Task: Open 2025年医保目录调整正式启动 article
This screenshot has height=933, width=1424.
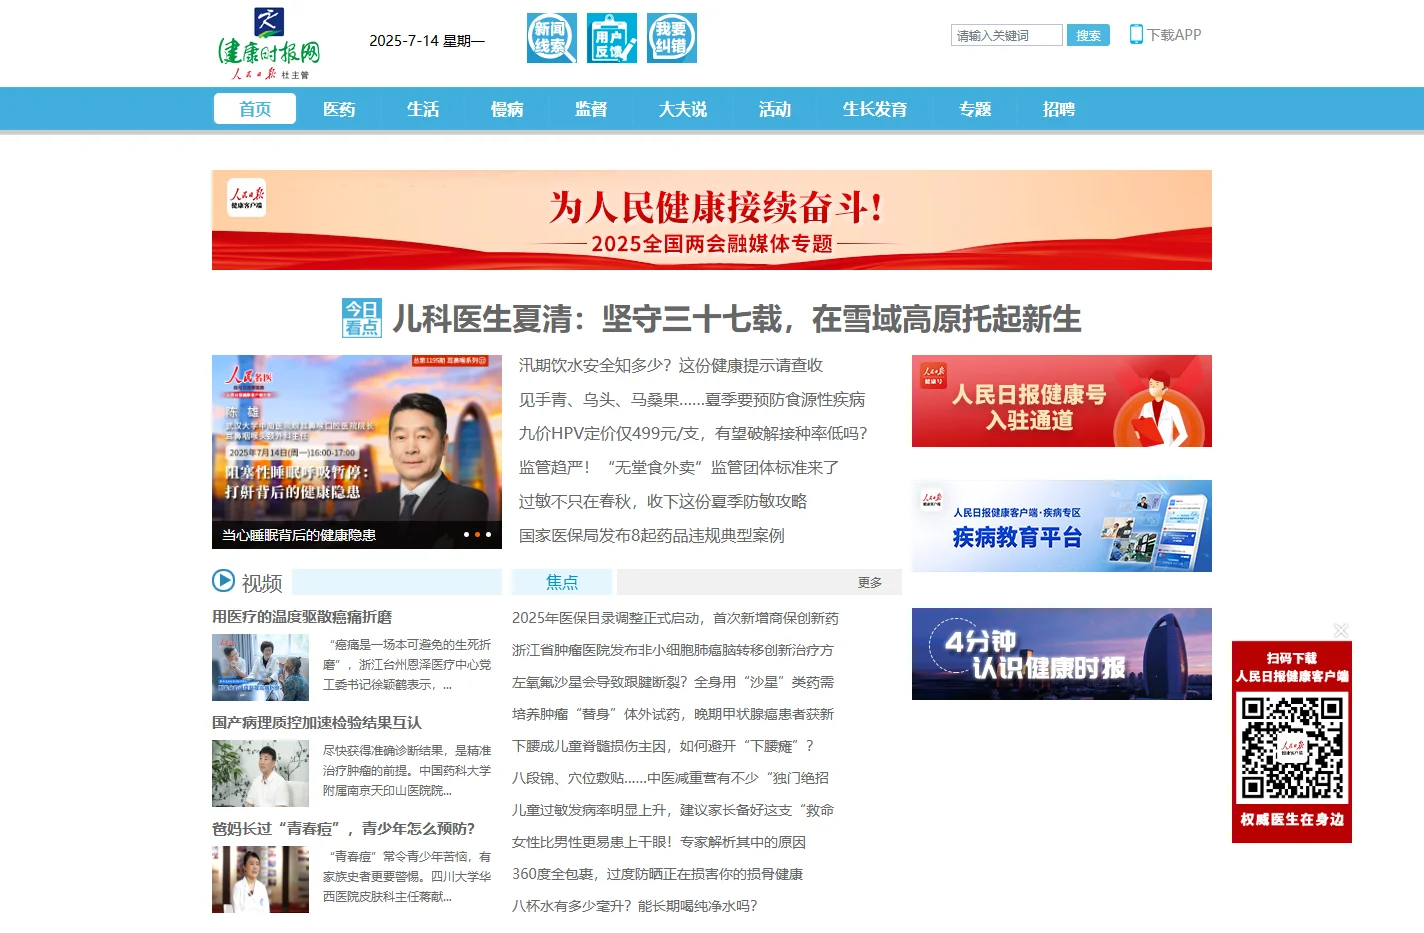Action: pos(675,618)
